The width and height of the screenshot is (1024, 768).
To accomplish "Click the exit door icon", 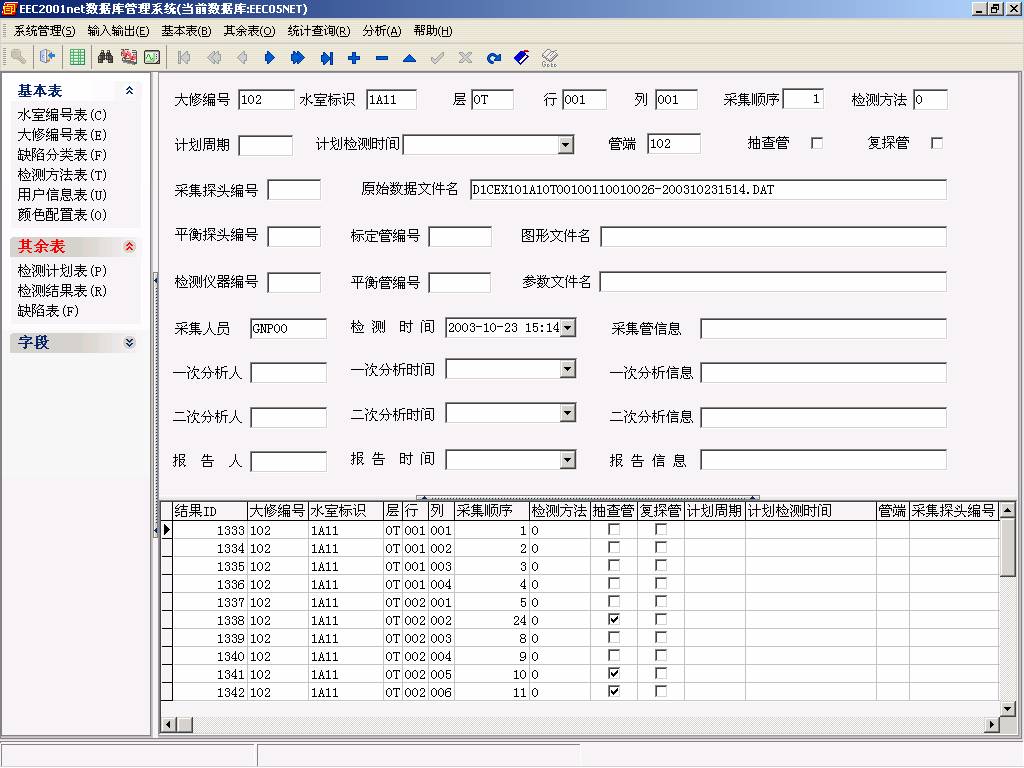I will 47,57.
